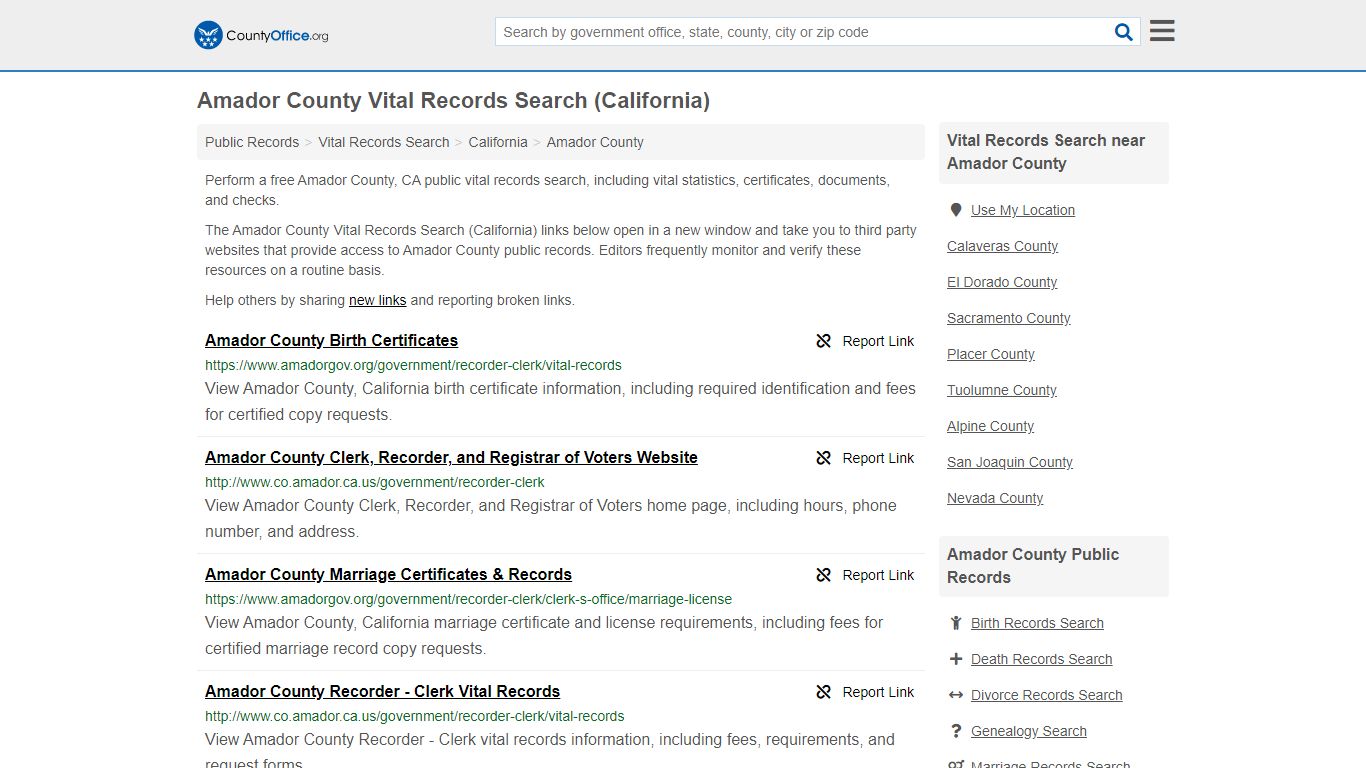1366x768 pixels.
Task: Visit co.amador.ca.us recorder-clerk URL
Action: point(375,482)
